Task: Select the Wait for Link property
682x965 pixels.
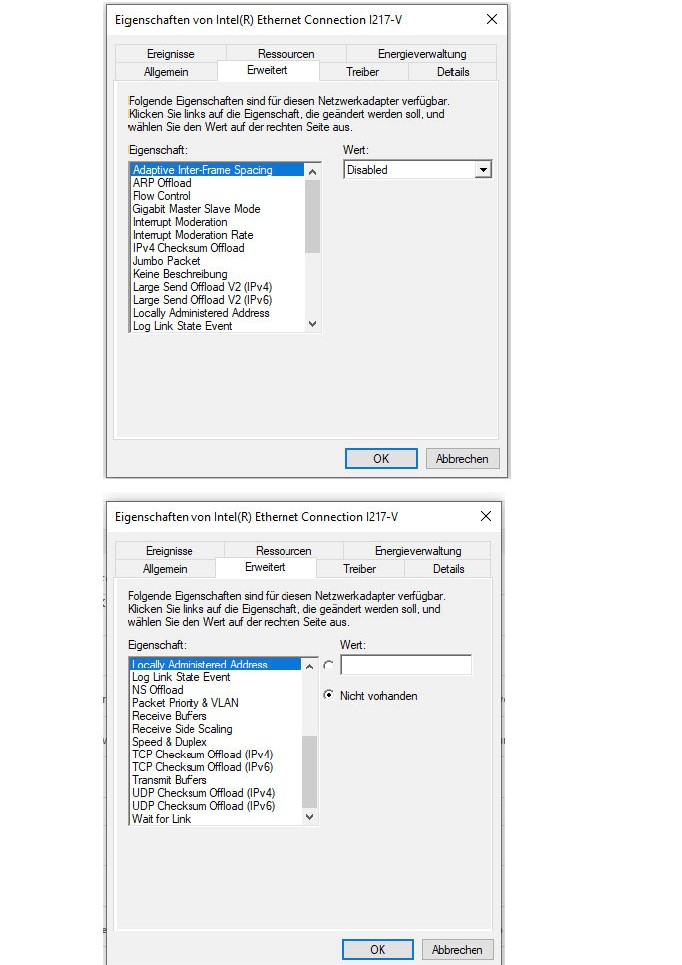Action: pos(215,819)
